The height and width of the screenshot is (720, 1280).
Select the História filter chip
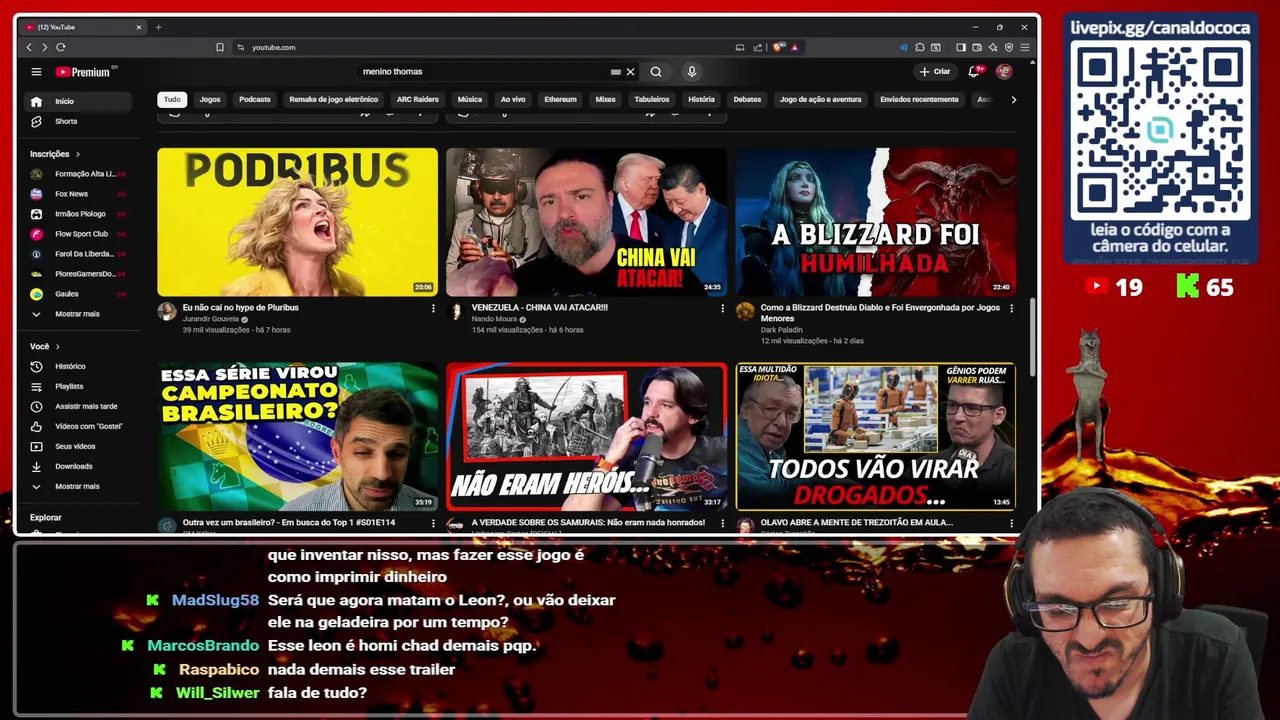(702, 99)
